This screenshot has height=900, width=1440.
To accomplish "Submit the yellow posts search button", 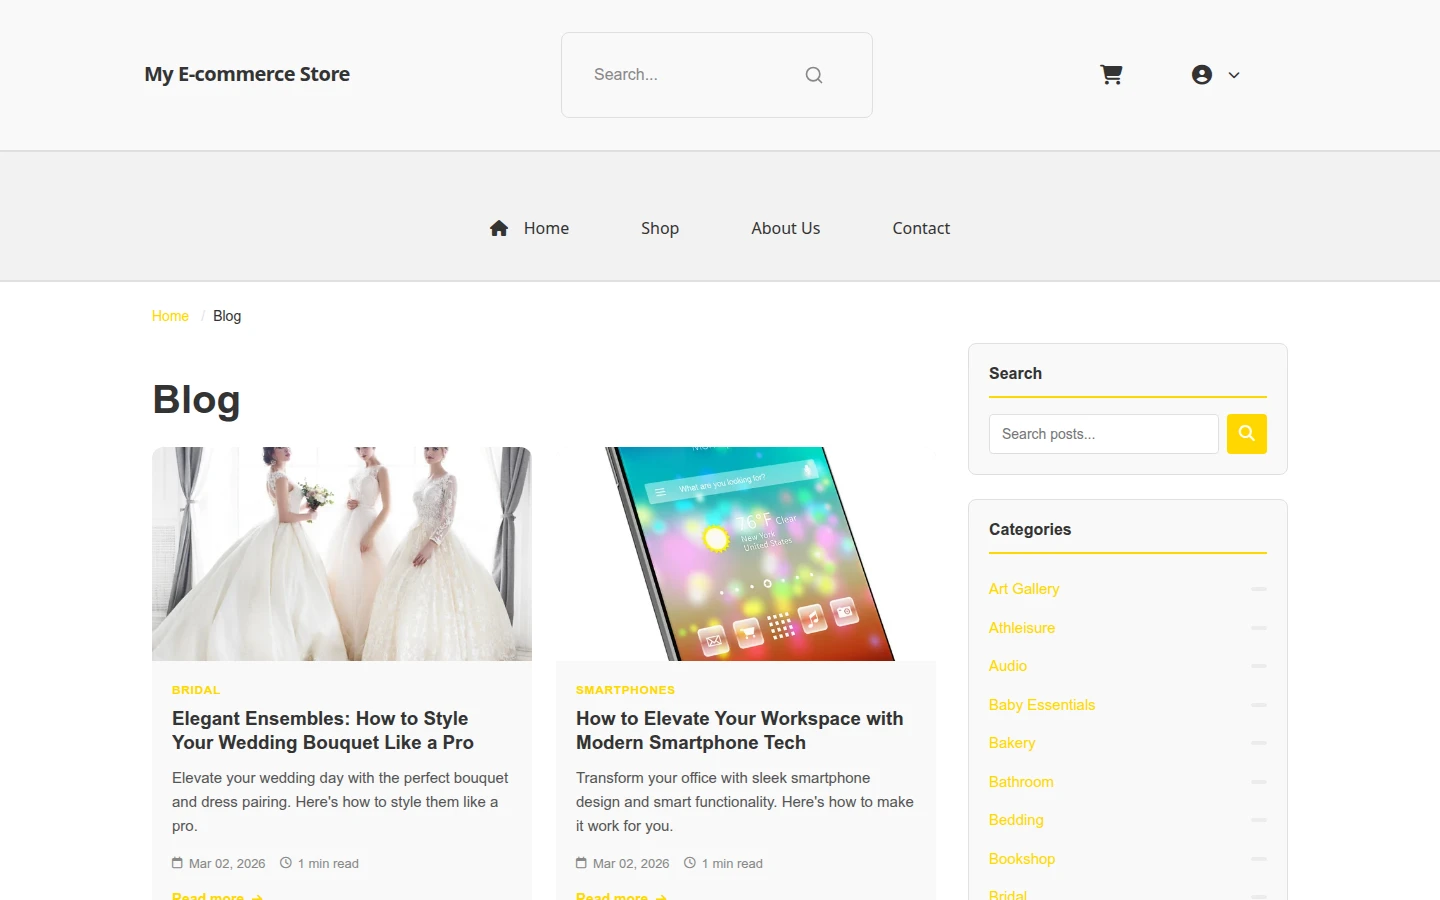I will (x=1247, y=434).
